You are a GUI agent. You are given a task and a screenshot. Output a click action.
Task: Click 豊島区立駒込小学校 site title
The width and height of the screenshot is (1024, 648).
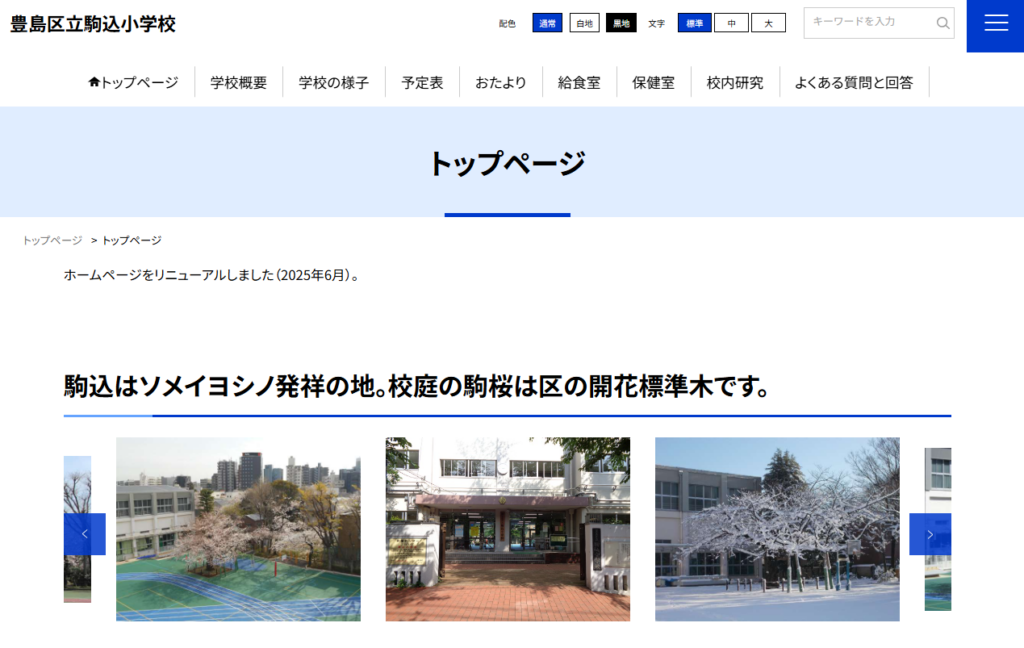[x=93, y=24]
